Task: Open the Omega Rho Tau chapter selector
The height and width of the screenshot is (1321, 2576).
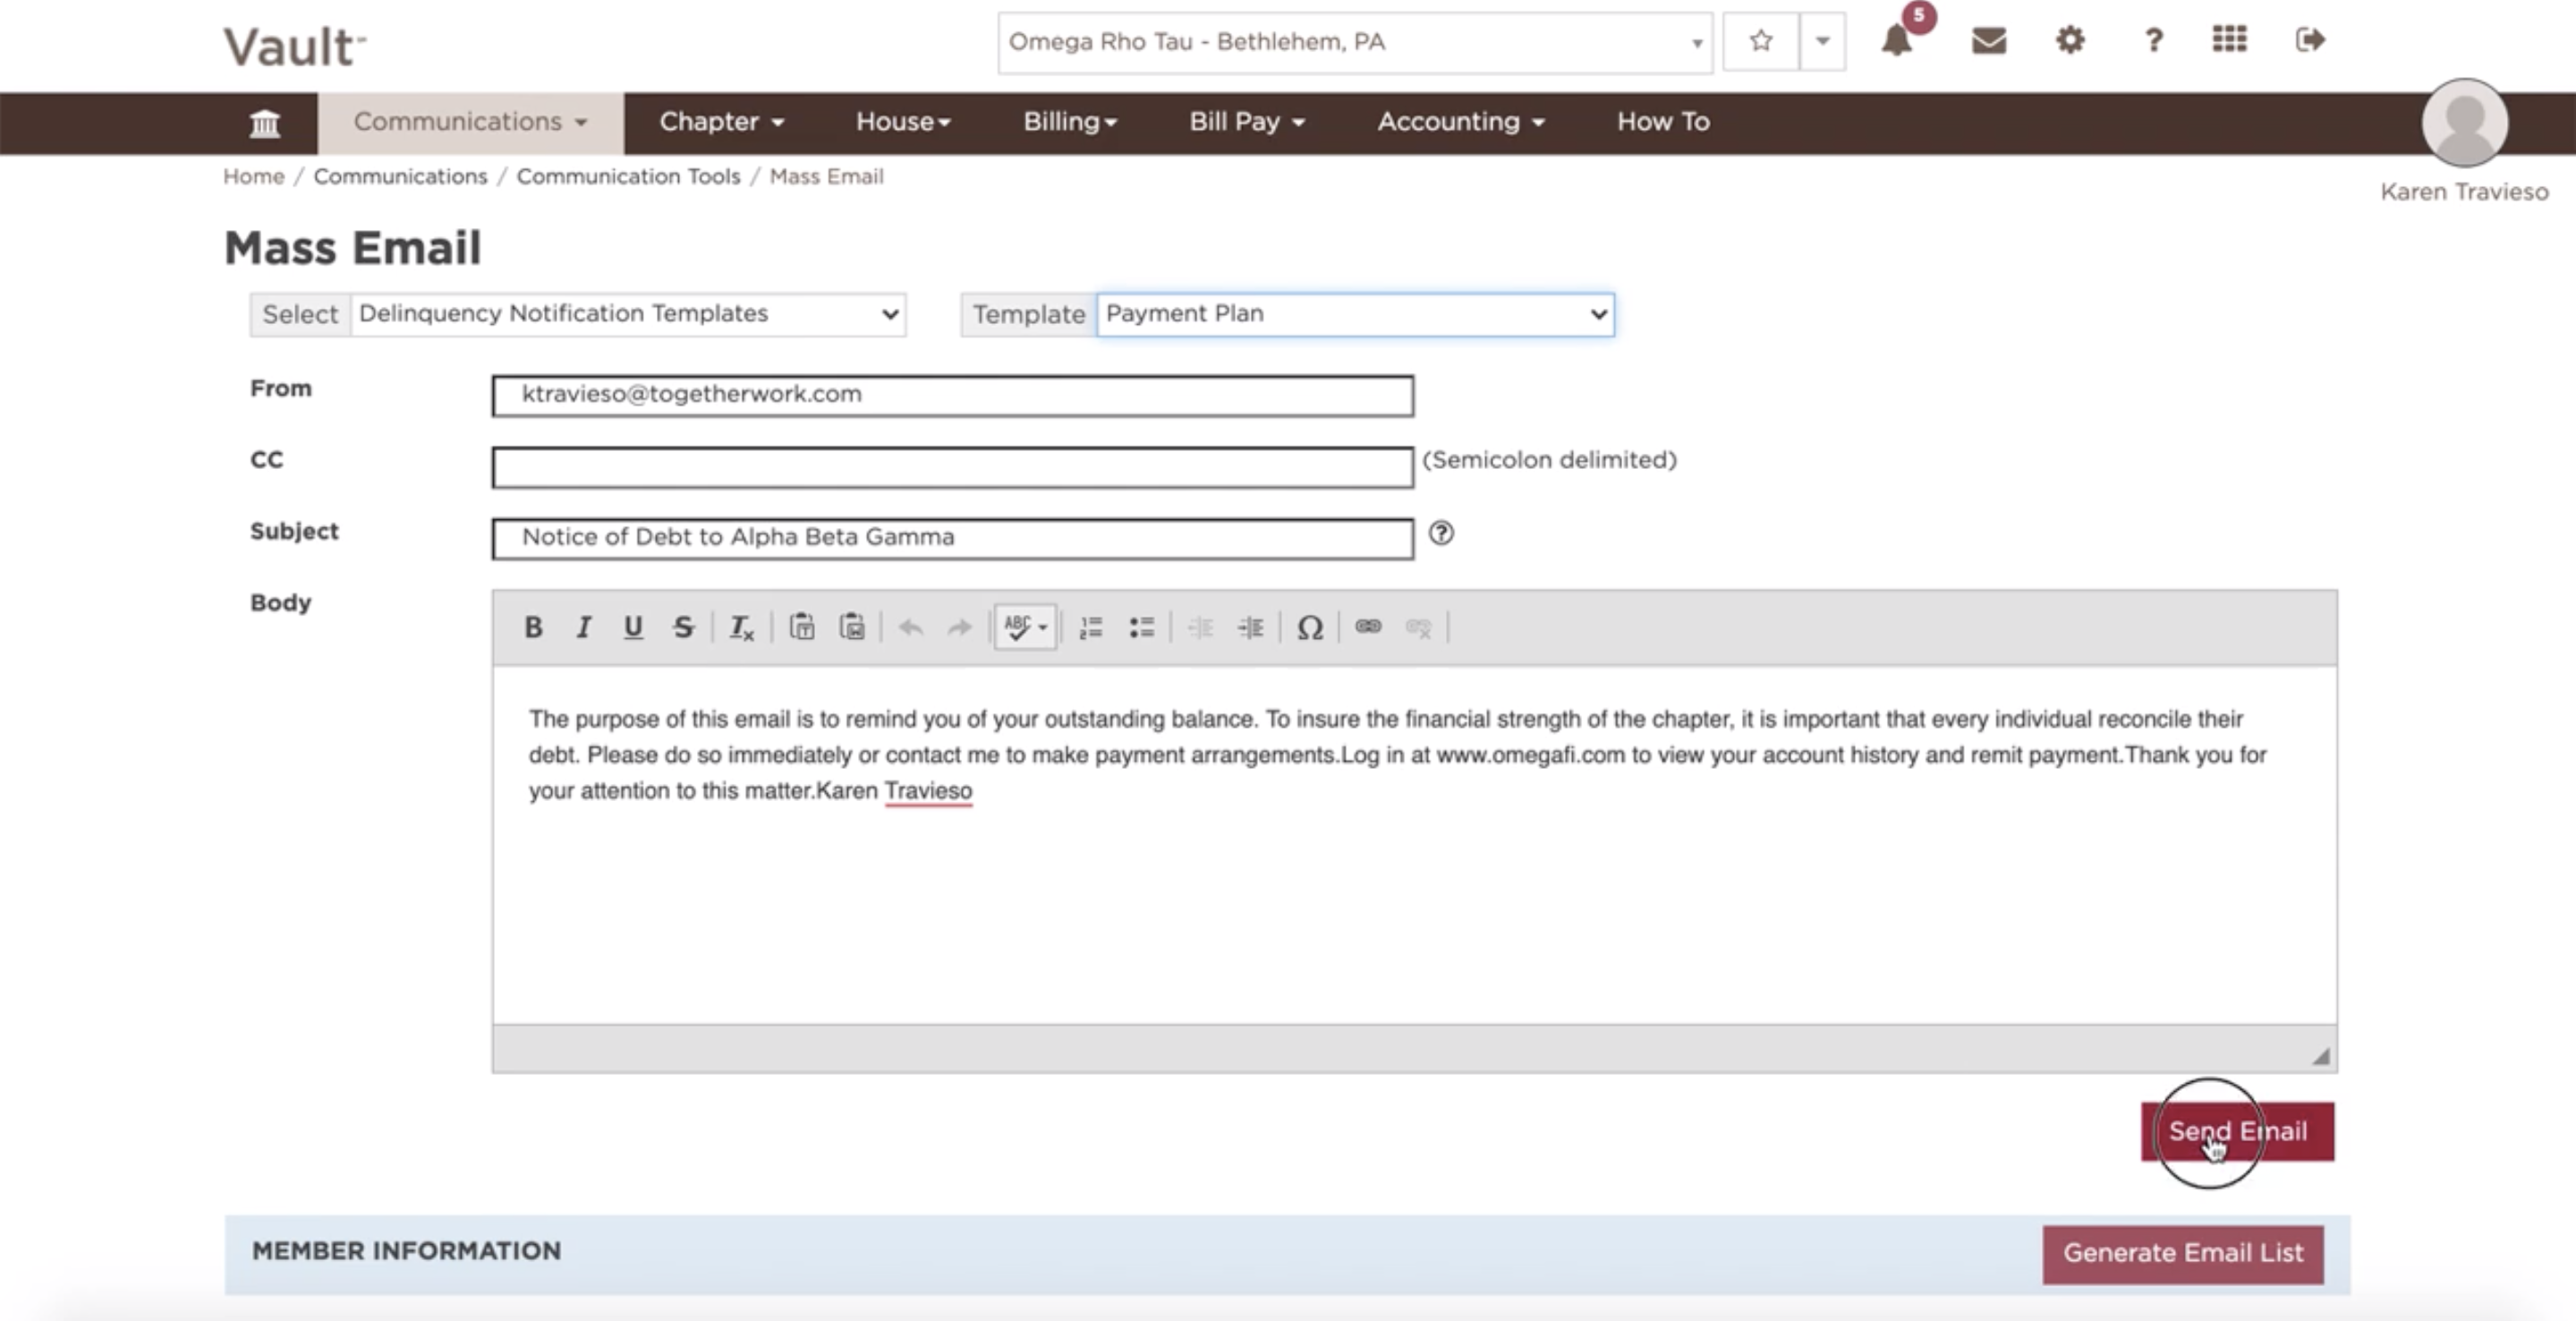Action: [x=1355, y=42]
